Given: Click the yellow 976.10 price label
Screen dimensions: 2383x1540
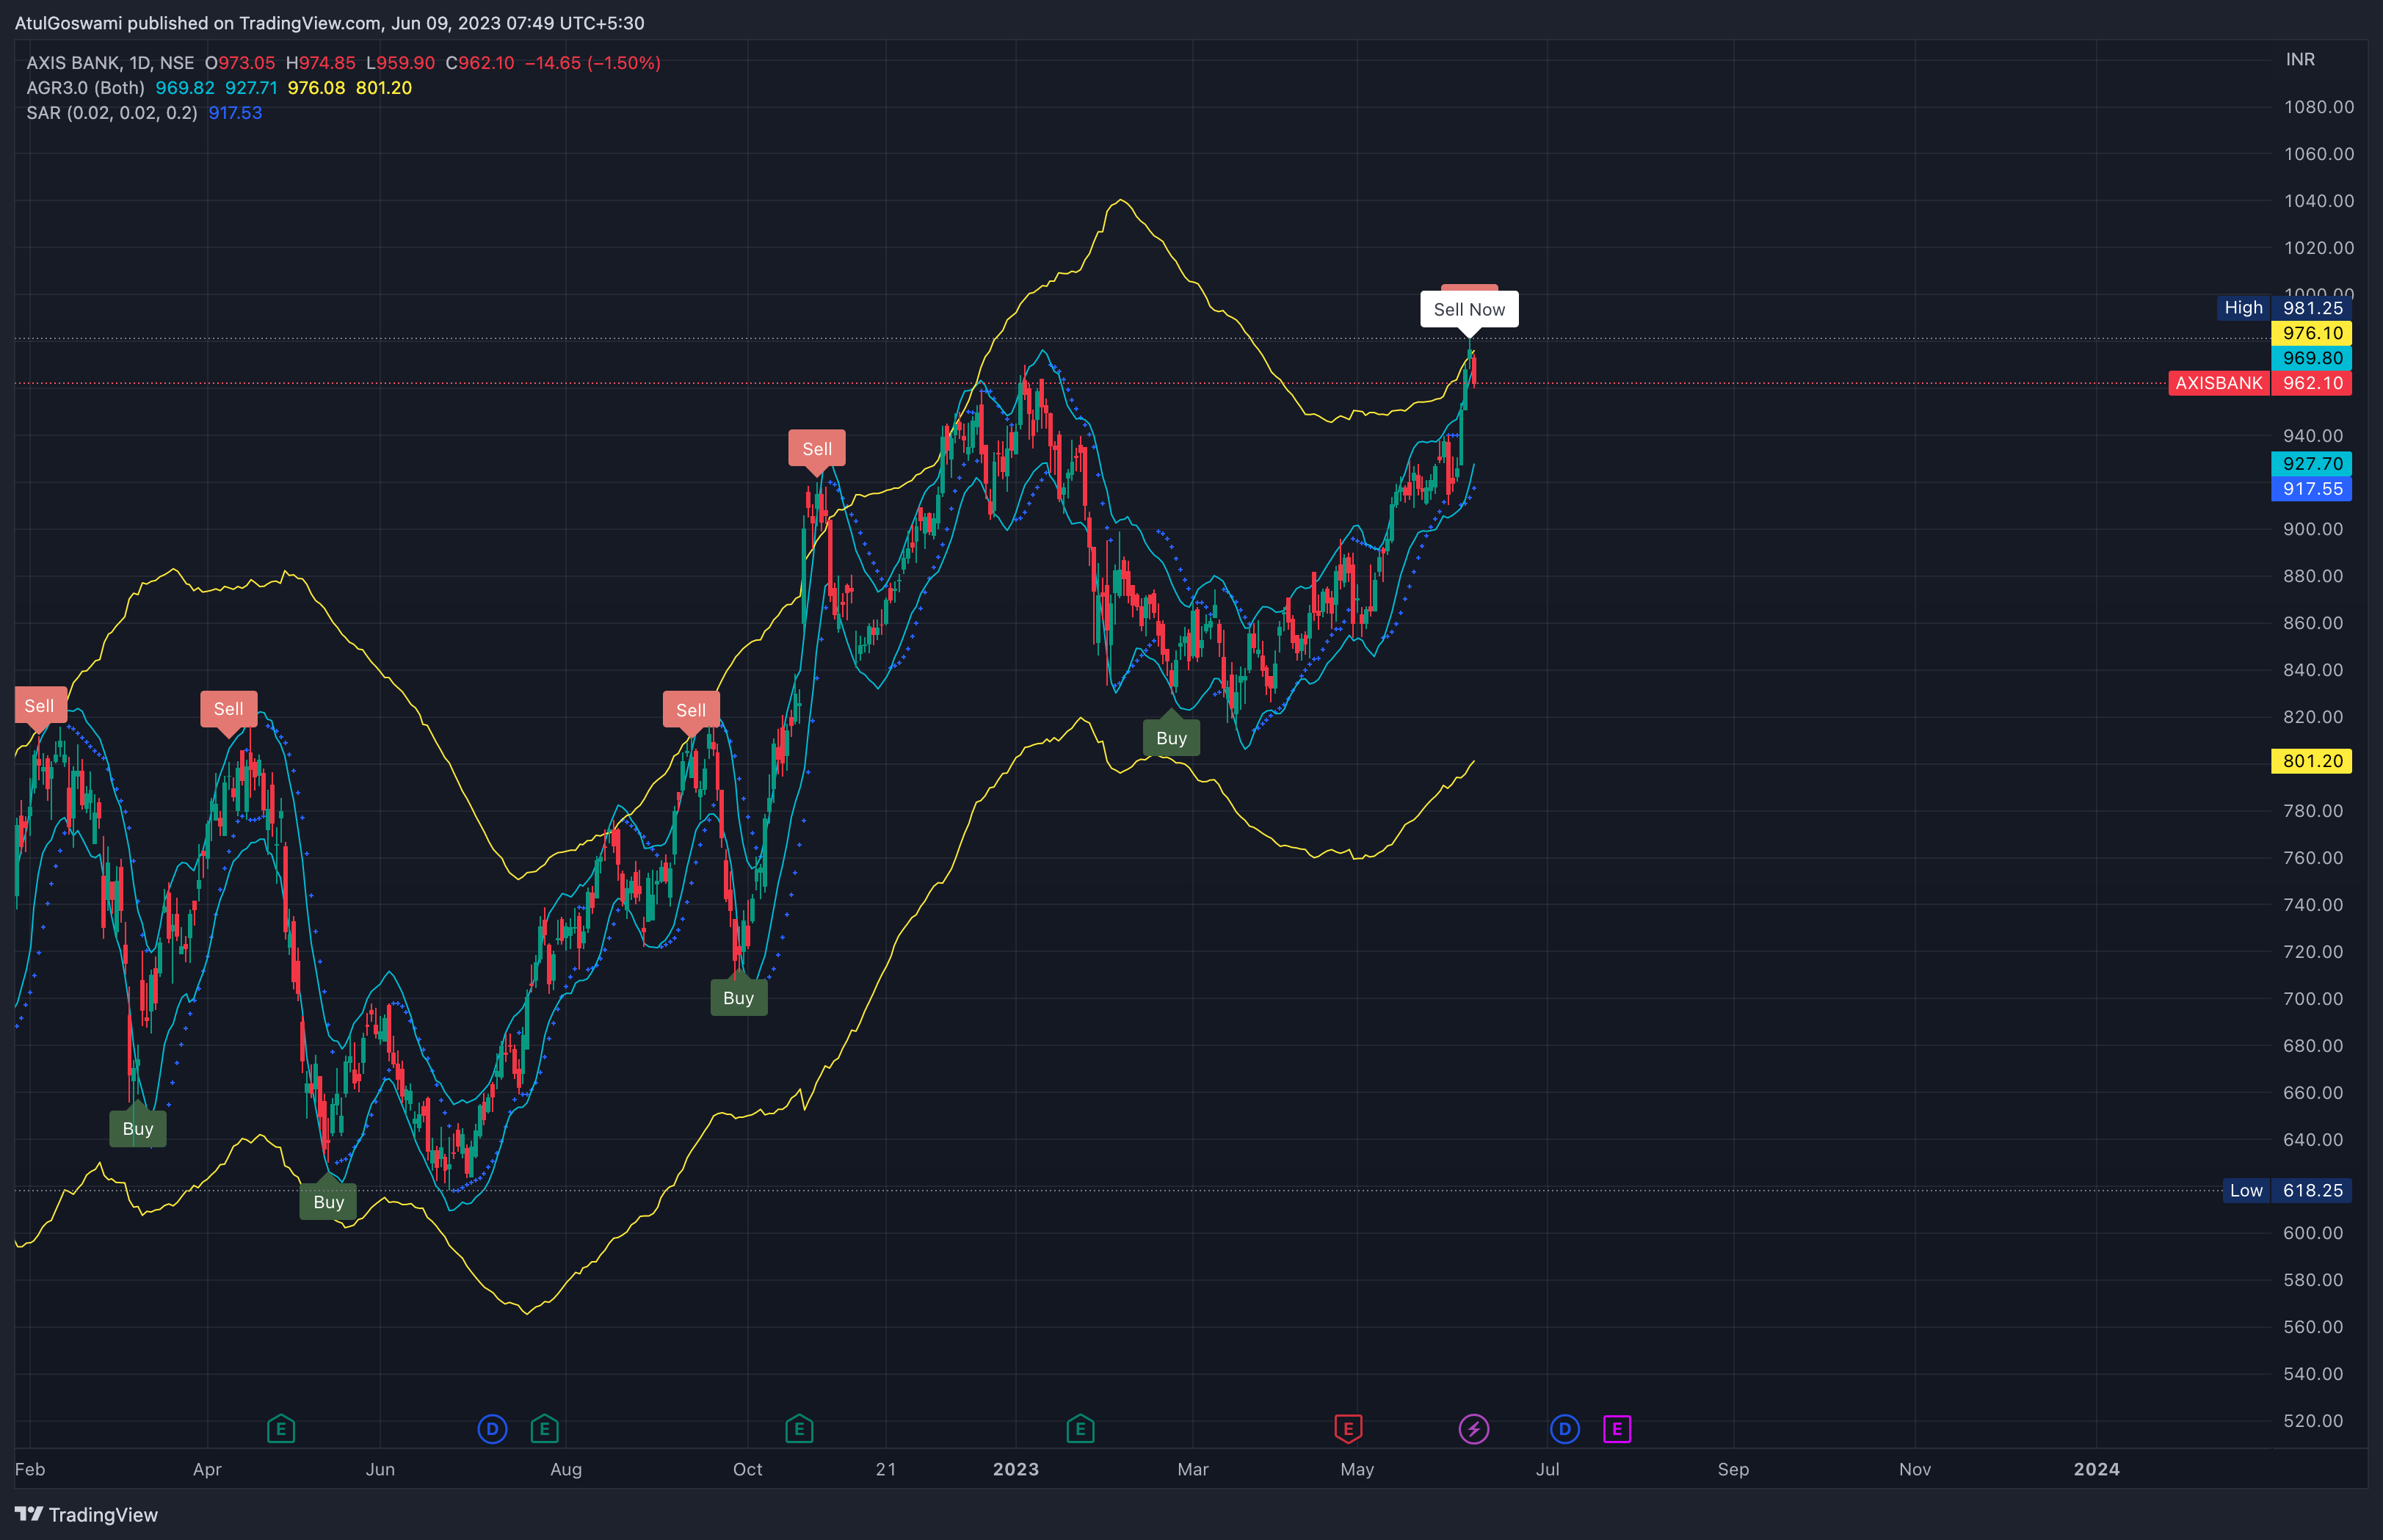Looking at the screenshot, I should pos(2312,333).
